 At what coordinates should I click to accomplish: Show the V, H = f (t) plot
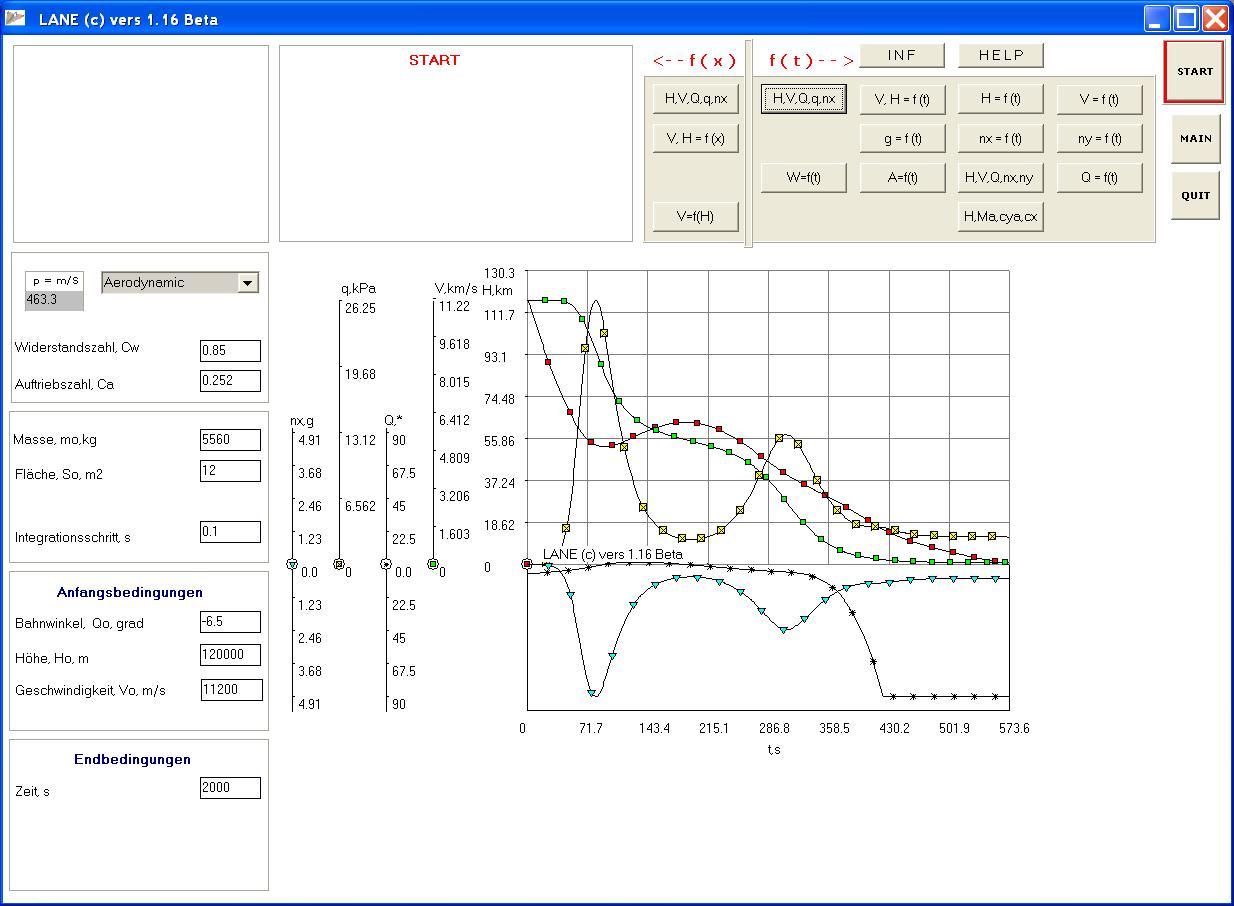pyautogui.click(x=902, y=99)
